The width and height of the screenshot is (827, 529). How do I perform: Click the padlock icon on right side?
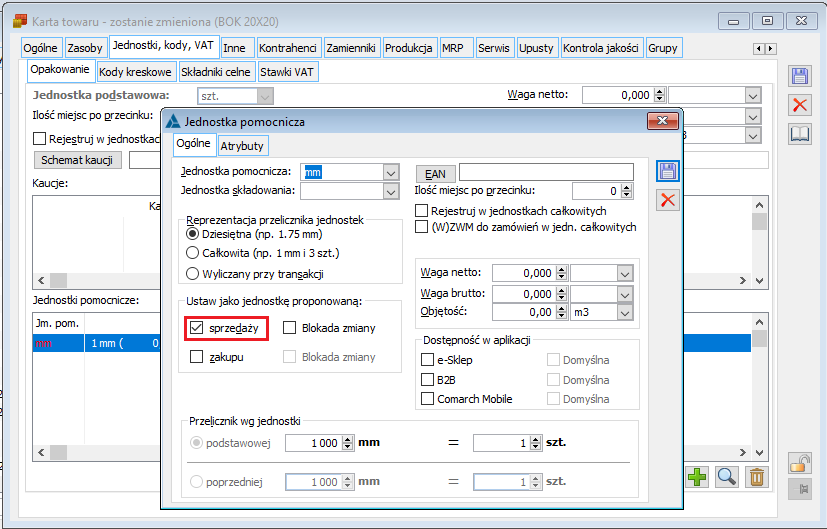click(x=800, y=462)
